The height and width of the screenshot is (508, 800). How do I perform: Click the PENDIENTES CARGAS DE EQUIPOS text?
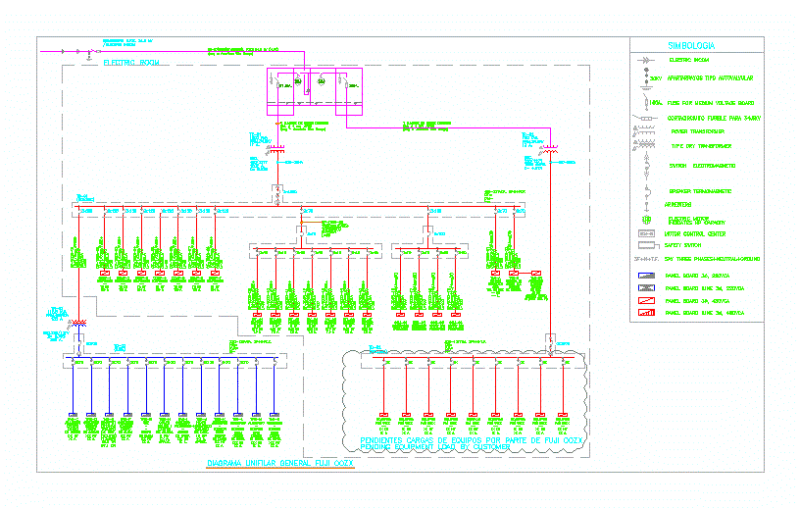tap(471, 440)
